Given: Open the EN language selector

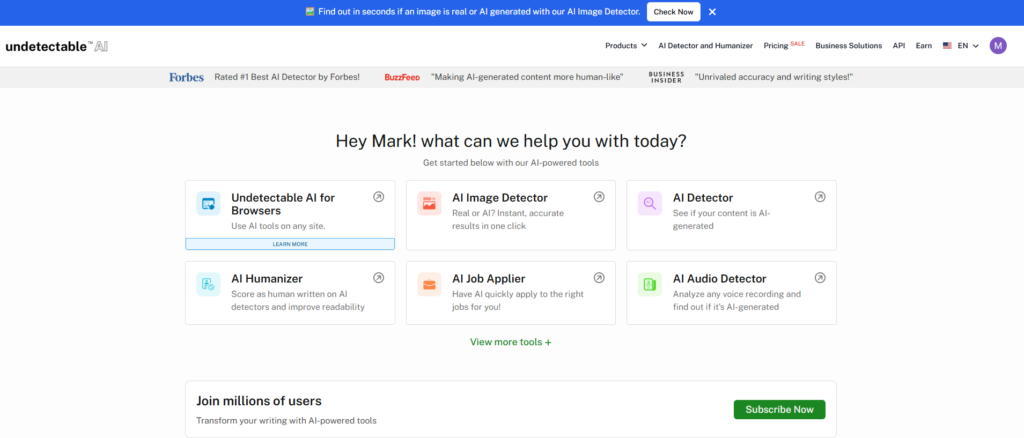Looking at the screenshot, I should [x=962, y=45].
